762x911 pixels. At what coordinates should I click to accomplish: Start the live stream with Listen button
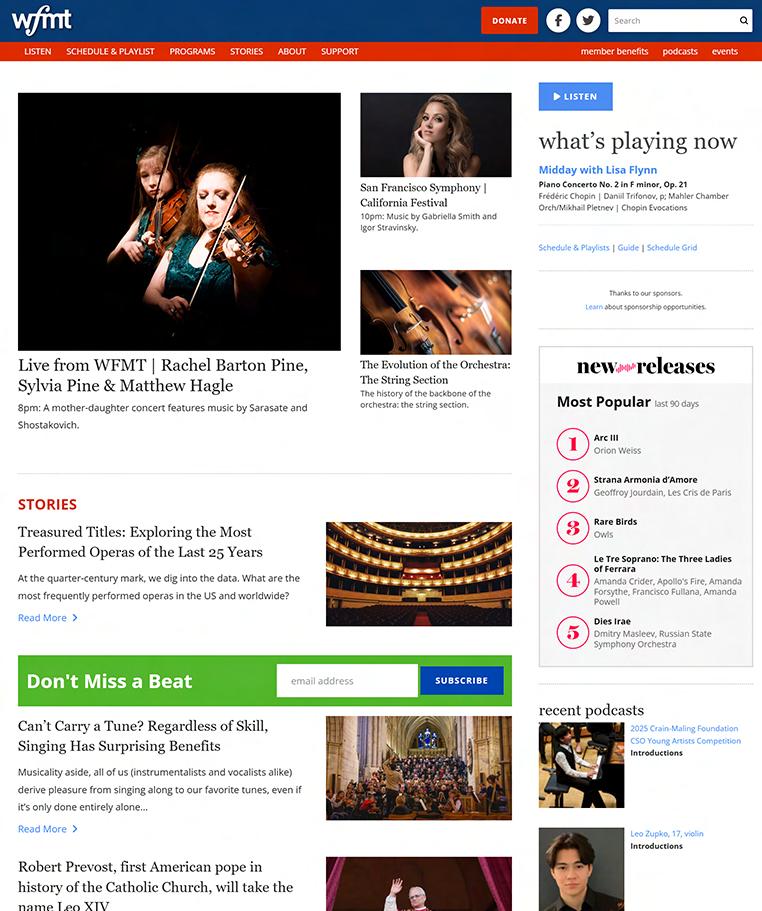(x=575, y=96)
